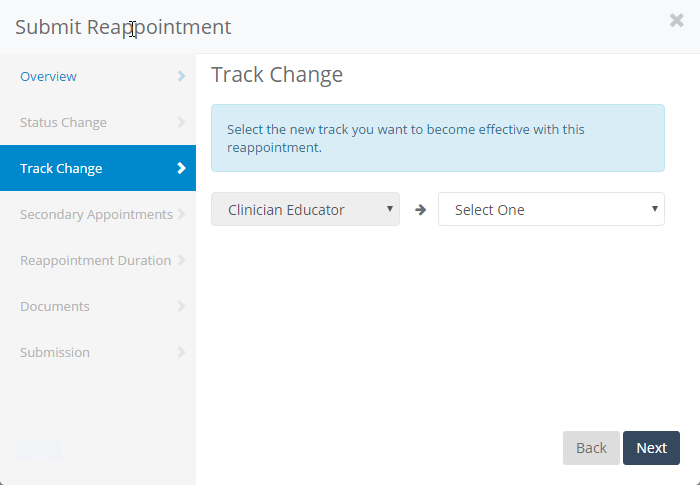Screen dimensions: 700x485
Task: Click the chevron beside Documents
Action: click(181, 306)
